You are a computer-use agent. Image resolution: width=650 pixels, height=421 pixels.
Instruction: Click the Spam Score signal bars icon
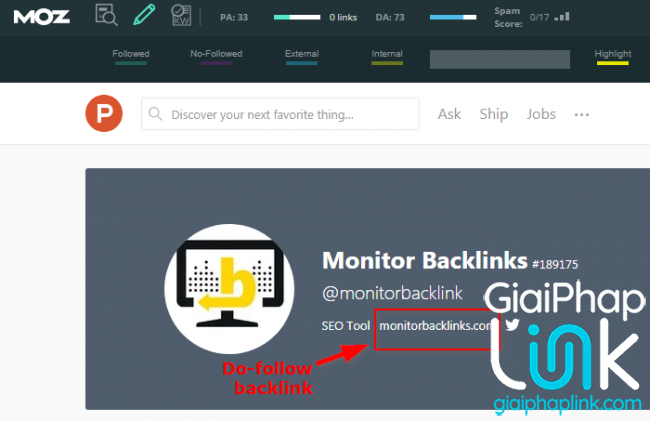click(562, 17)
